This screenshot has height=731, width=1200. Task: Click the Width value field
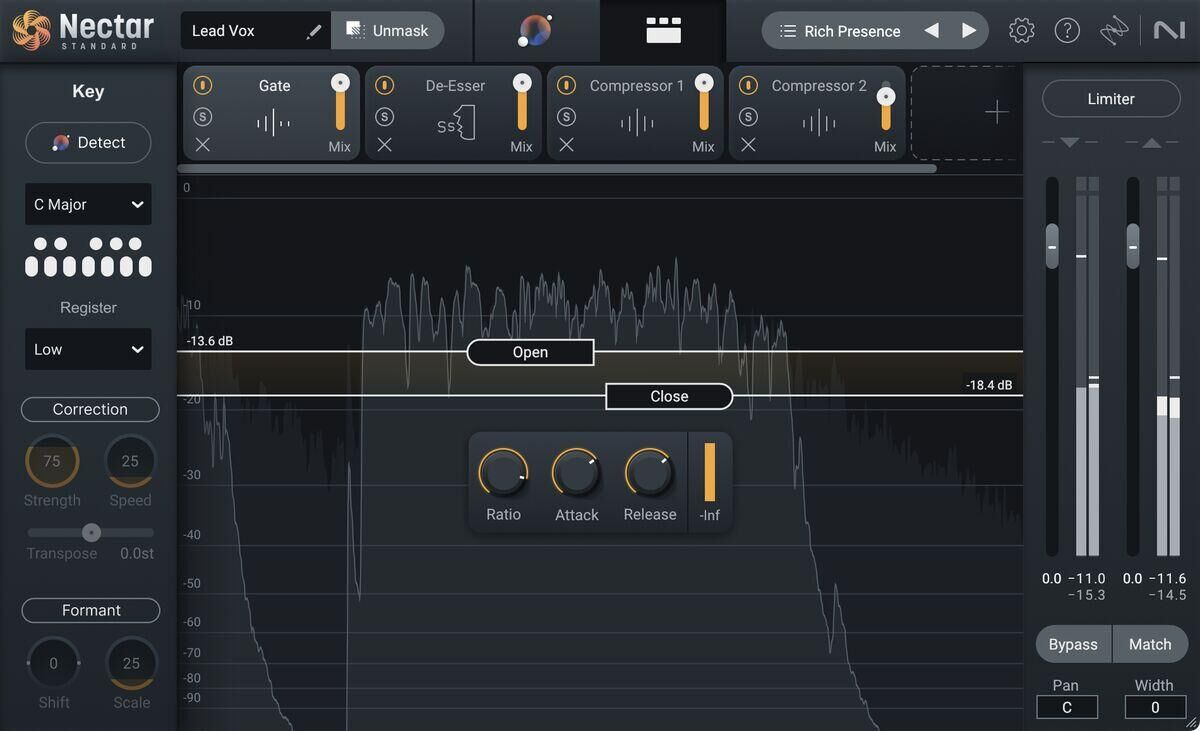tap(1154, 707)
